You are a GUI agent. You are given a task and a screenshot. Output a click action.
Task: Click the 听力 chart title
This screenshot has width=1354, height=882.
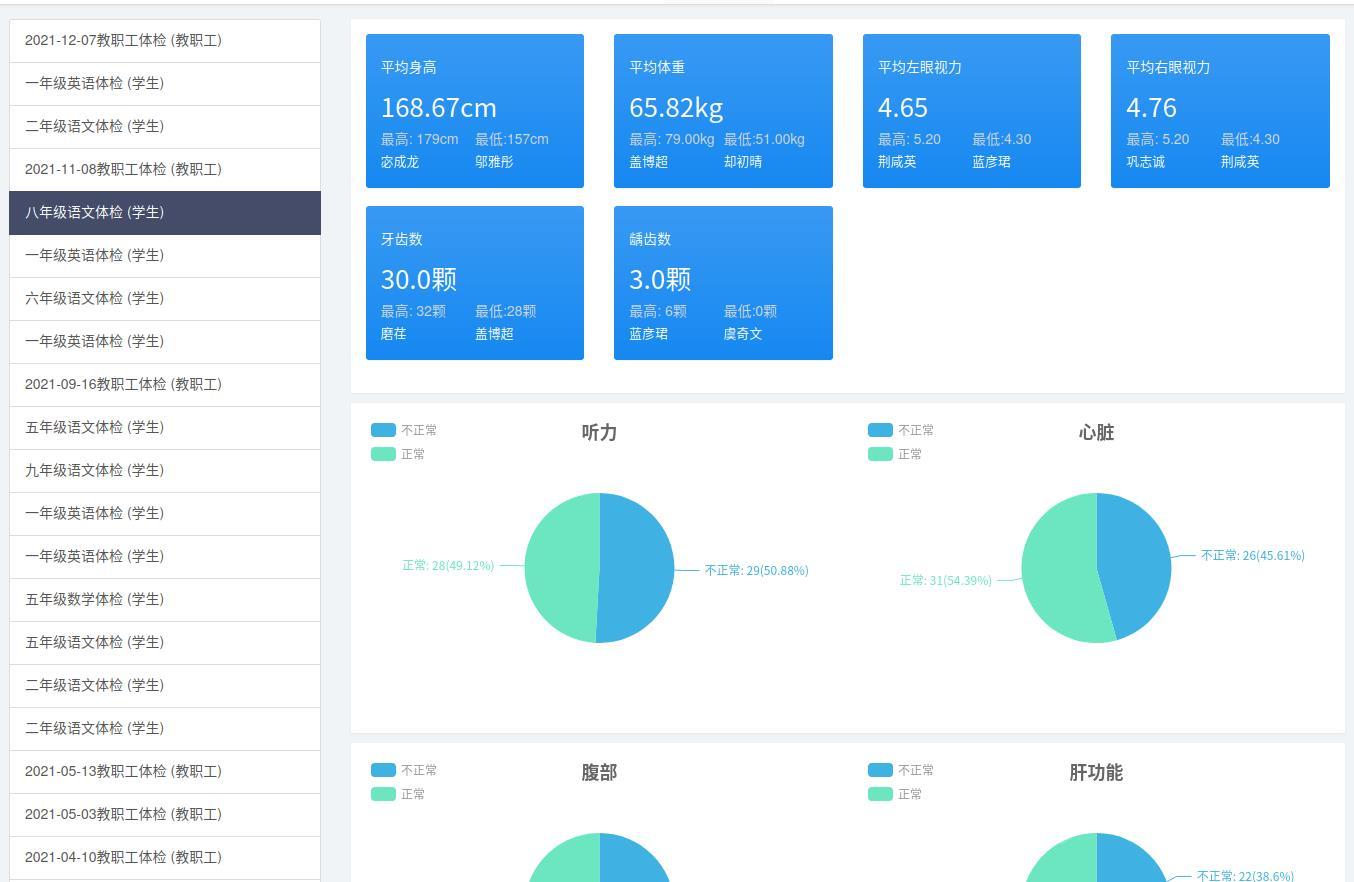599,433
